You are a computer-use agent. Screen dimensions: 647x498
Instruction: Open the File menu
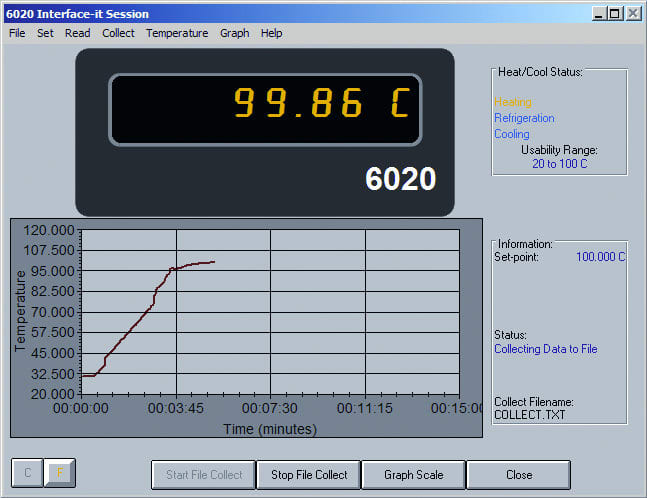click(x=17, y=33)
